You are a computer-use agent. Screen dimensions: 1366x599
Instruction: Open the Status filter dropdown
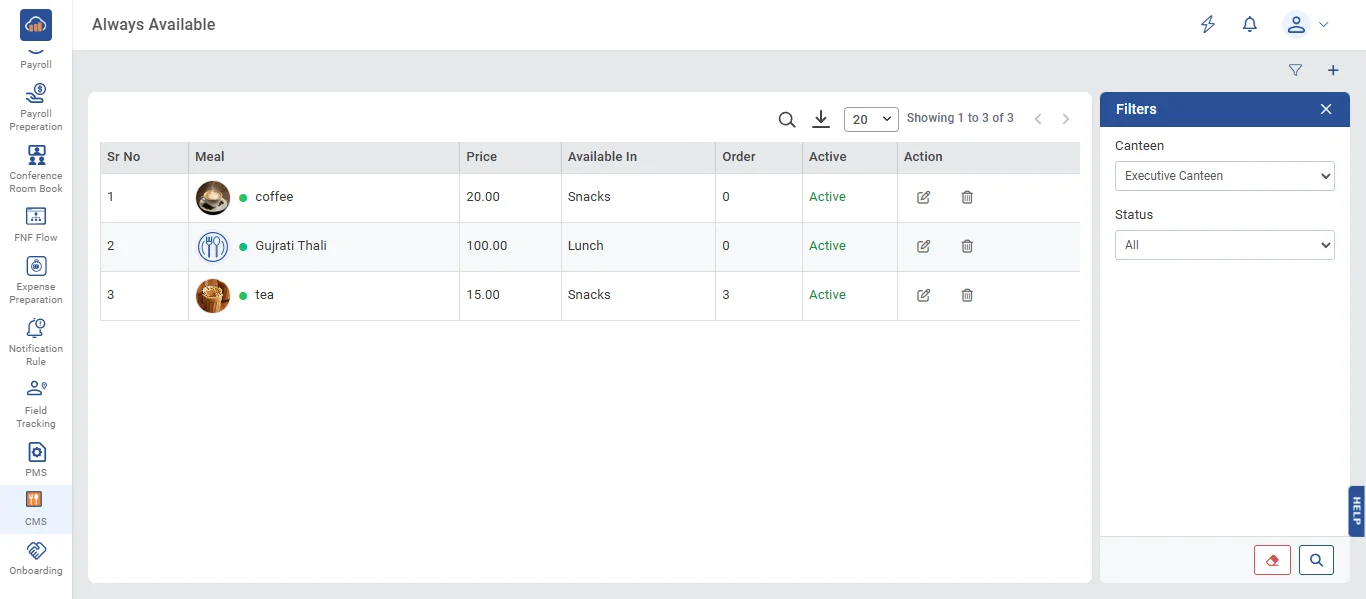(x=1225, y=245)
